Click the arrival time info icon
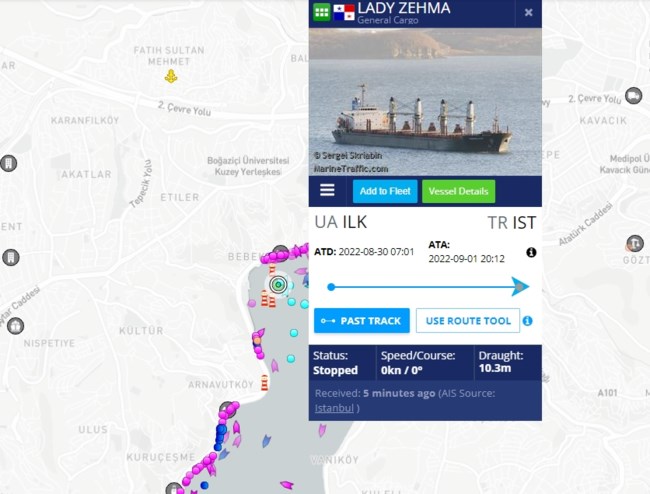The image size is (650, 494). pos(531,252)
